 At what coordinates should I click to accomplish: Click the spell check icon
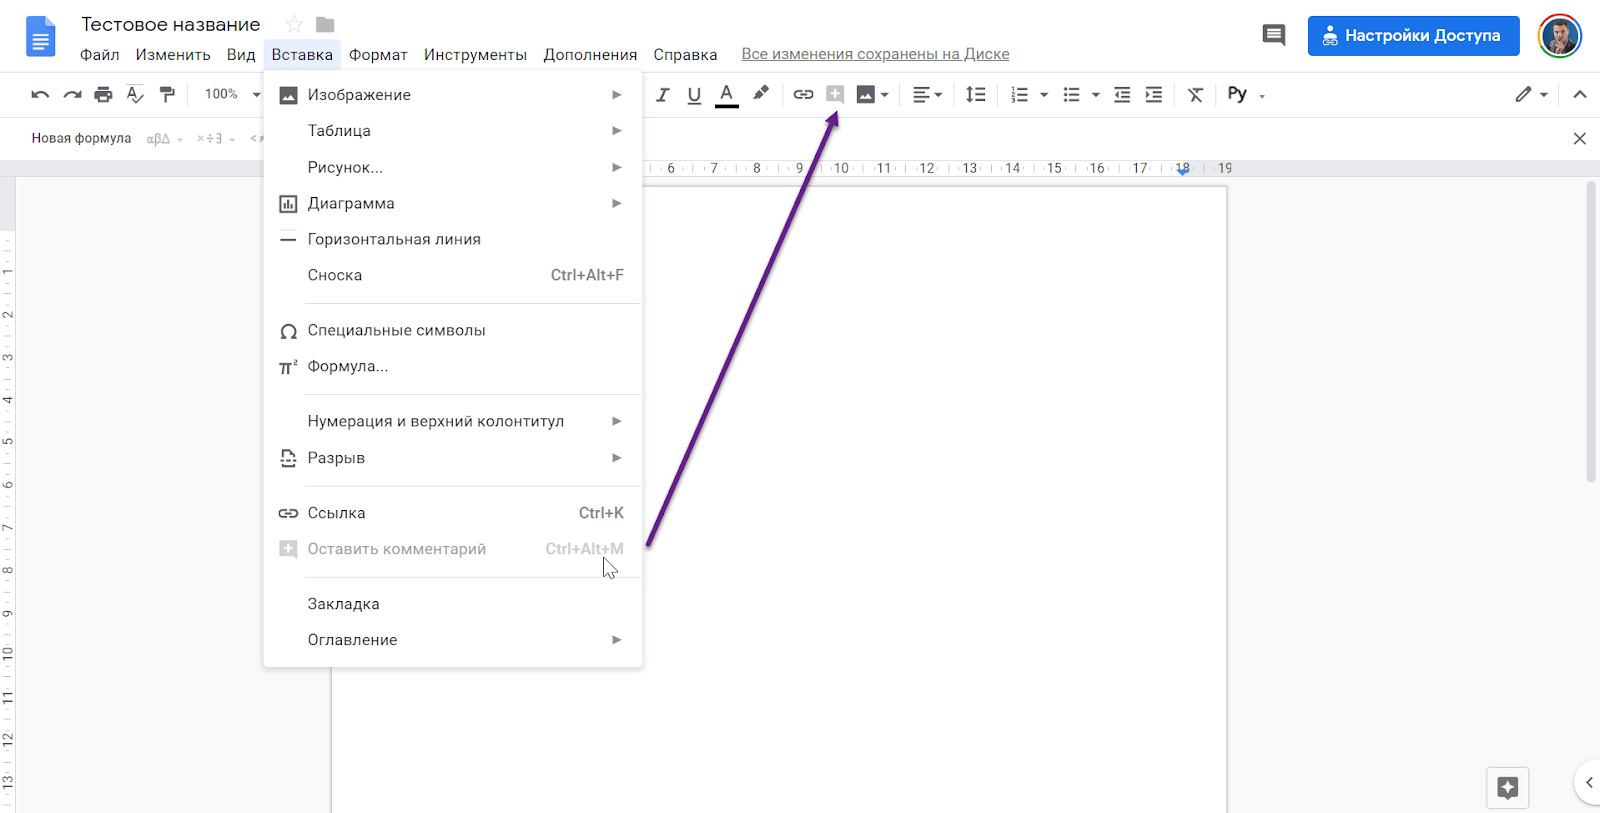(x=135, y=95)
